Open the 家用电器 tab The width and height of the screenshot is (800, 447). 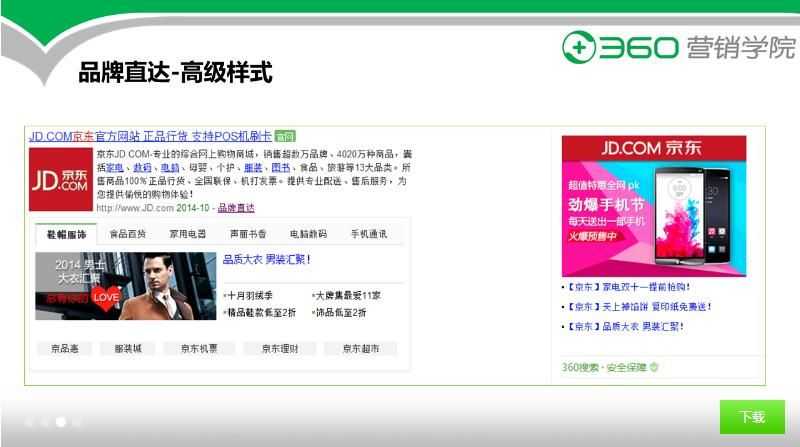point(187,234)
